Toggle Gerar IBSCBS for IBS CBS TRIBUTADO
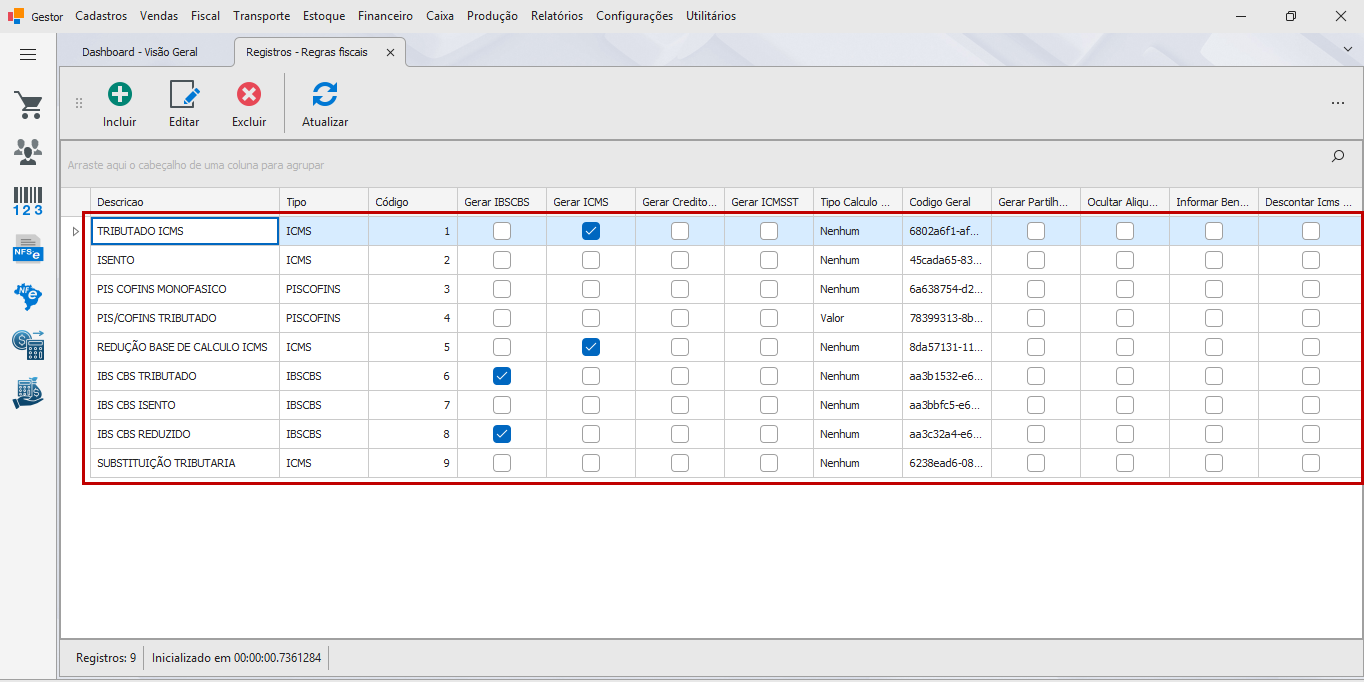 502,376
